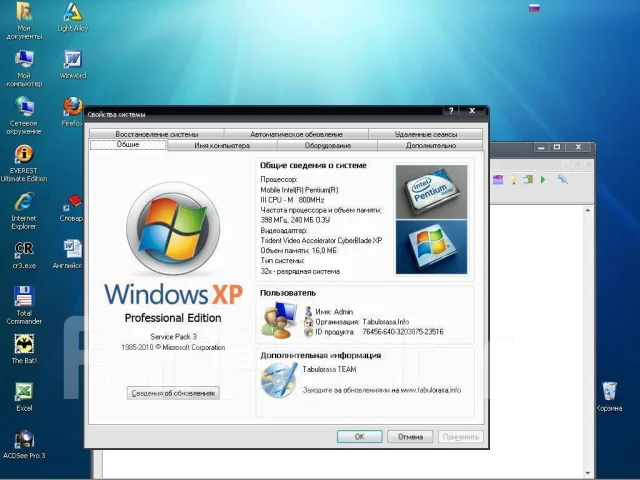
Task: Open Сетевое окружение desktop icon
Action: point(24,116)
